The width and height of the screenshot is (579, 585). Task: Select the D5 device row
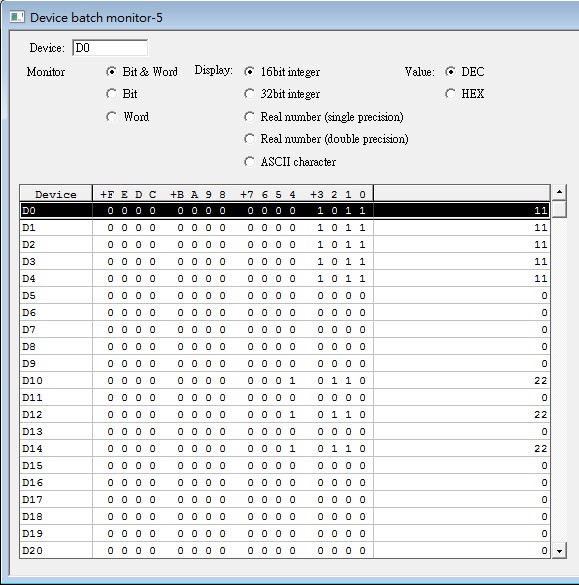[x=285, y=295]
